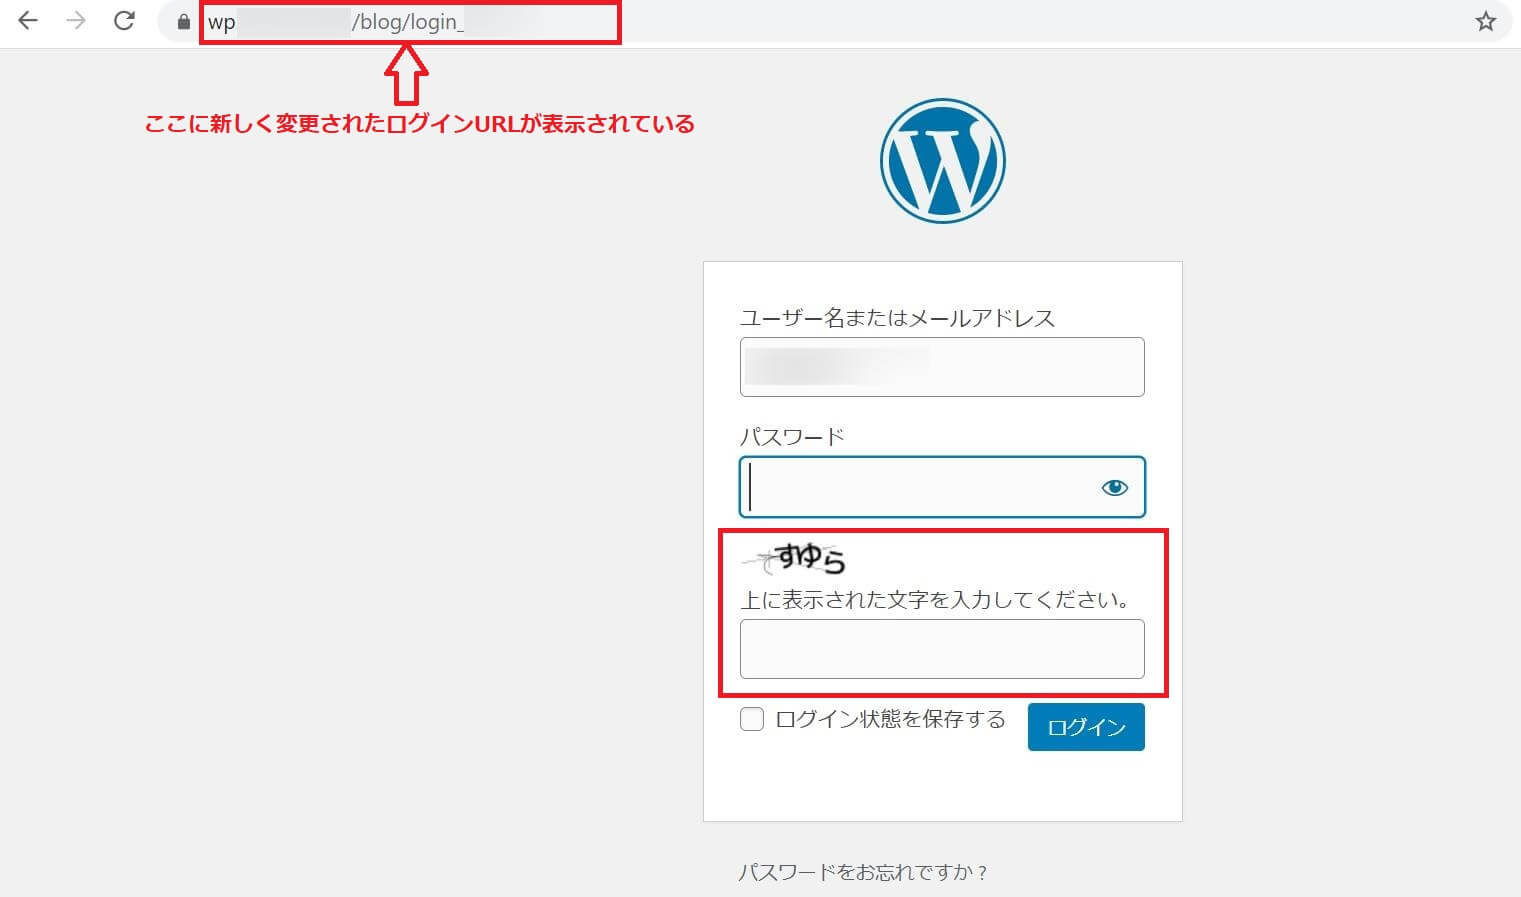Viewport: 1521px width, 897px height.
Task: Click the ログイン状態を保存する label text
Action: [890, 719]
